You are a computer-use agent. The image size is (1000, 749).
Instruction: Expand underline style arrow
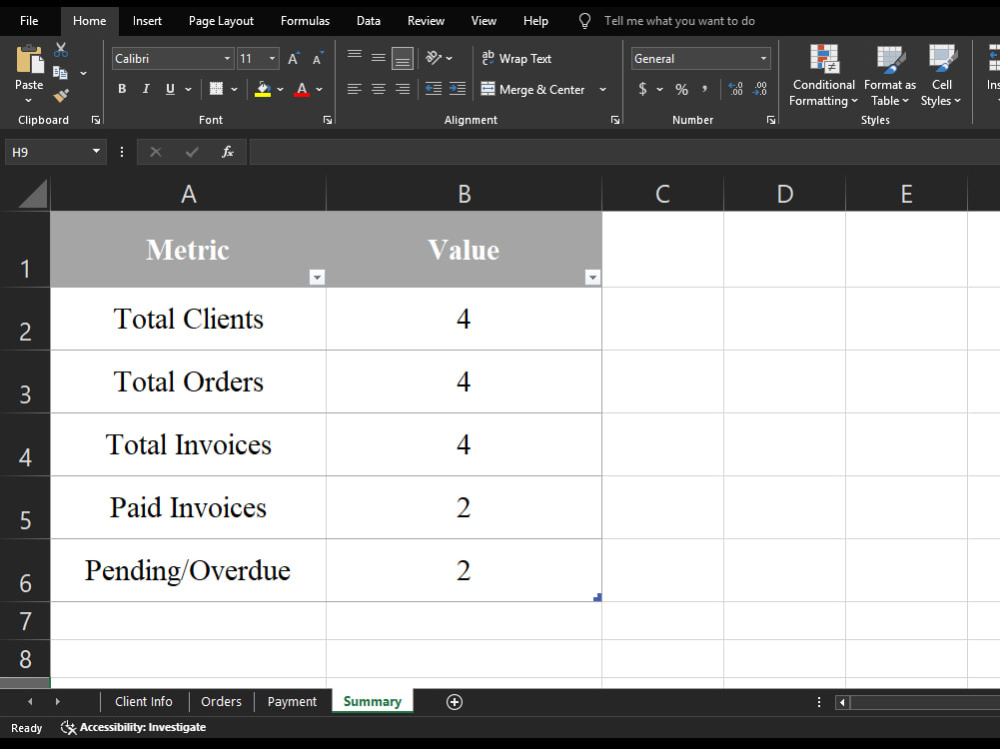tap(188, 89)
